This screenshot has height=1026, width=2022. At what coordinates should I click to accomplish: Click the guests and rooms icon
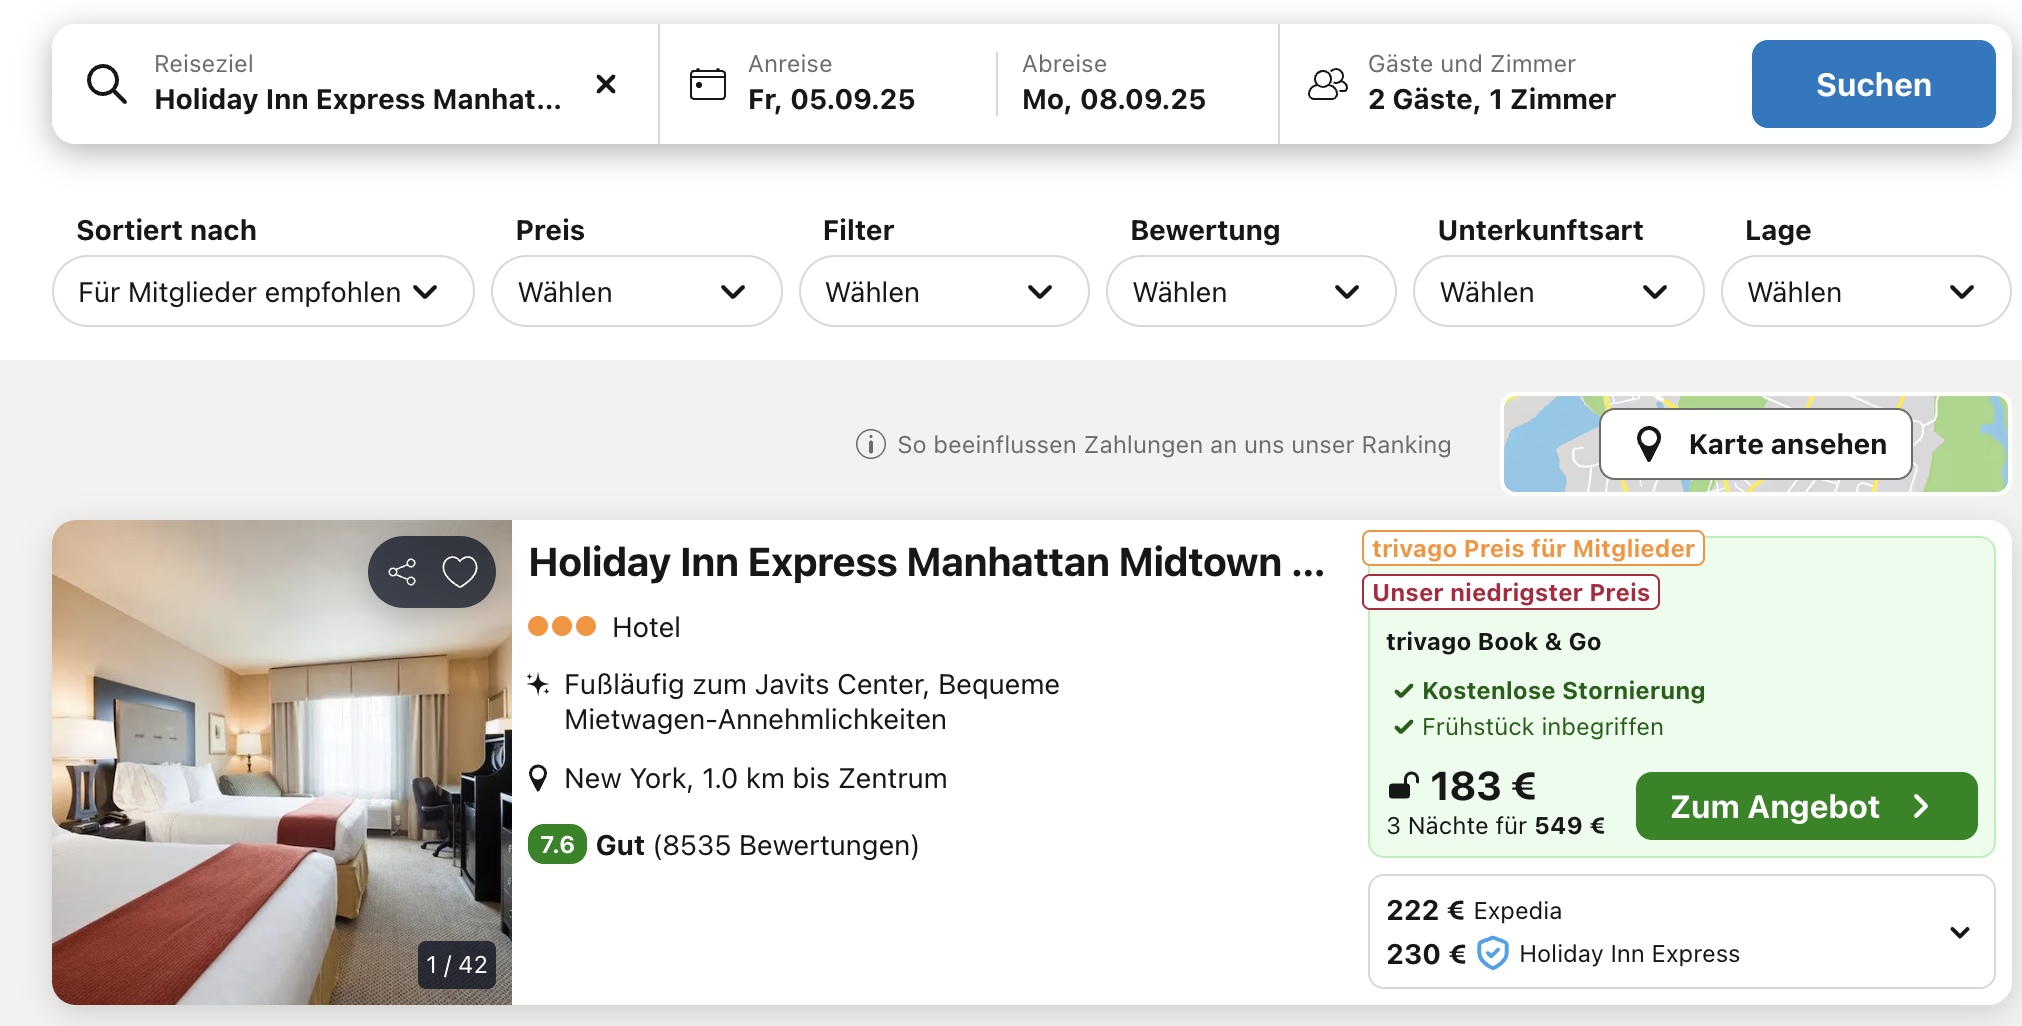[x=1328, y=84]
